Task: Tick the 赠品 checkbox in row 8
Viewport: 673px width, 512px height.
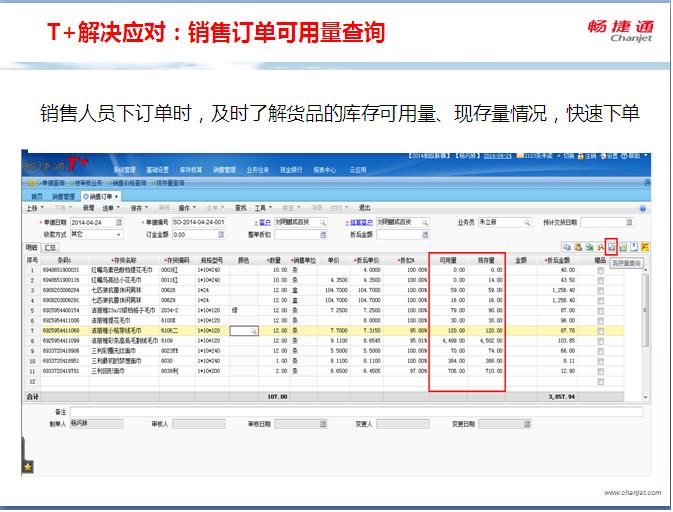Action: (x=600, y=341)
